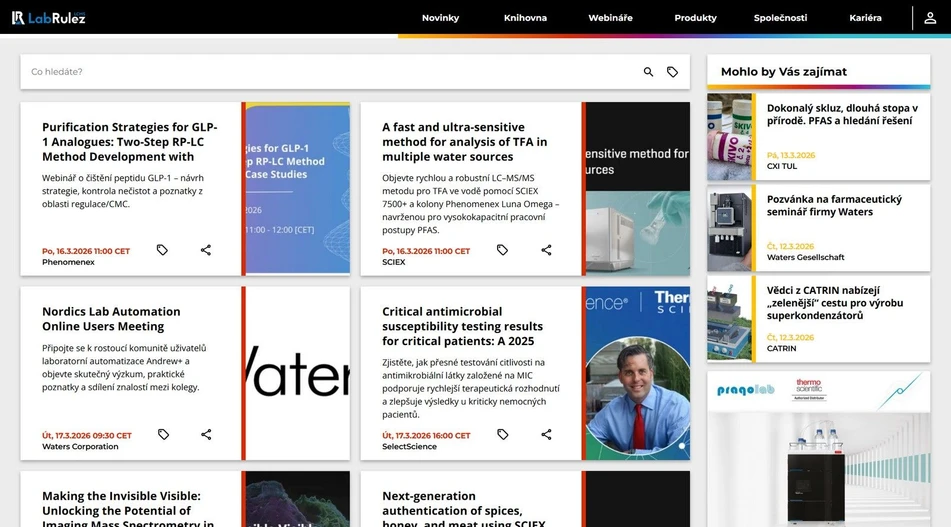The width and height of the screenshot is (951, 527).
Task: Click the LabRulez logo in header
Action: (48, 17)
